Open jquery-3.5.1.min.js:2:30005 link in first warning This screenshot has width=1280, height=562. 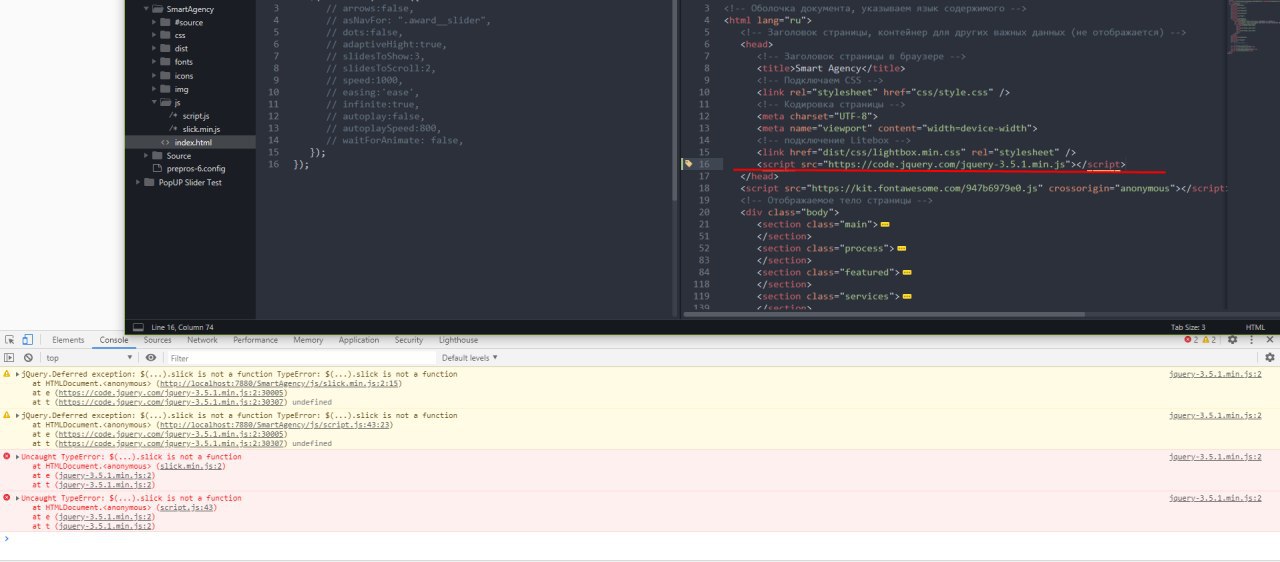tap(172, 392)
